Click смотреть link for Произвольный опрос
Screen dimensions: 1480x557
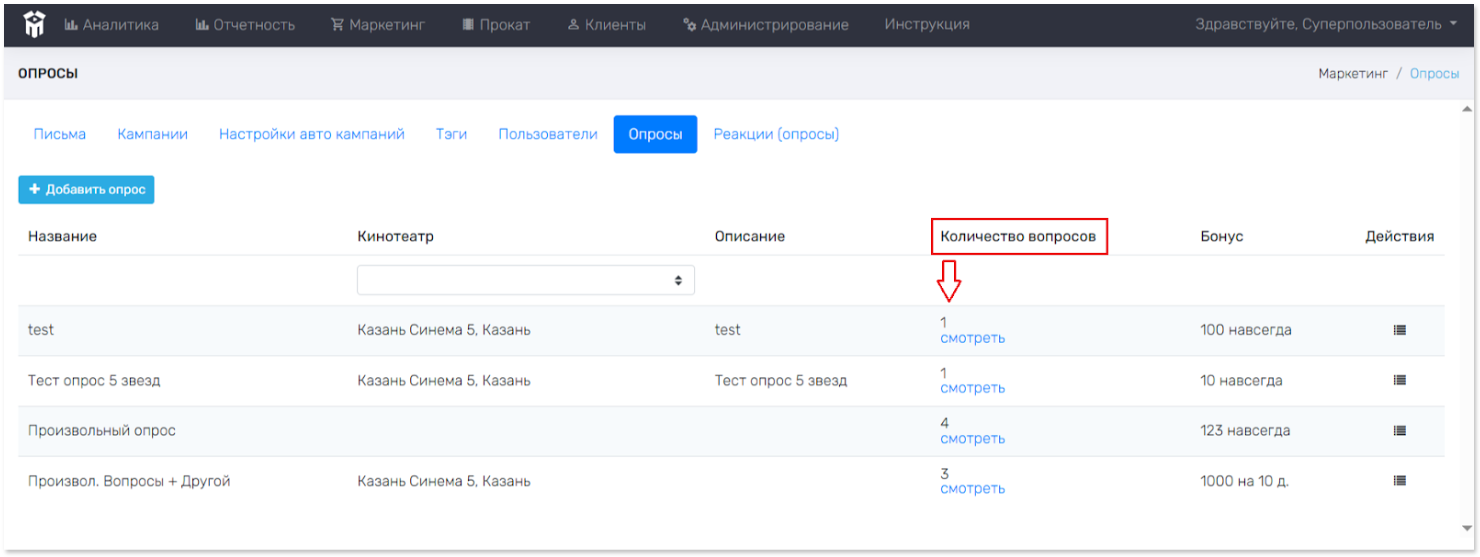972,439
